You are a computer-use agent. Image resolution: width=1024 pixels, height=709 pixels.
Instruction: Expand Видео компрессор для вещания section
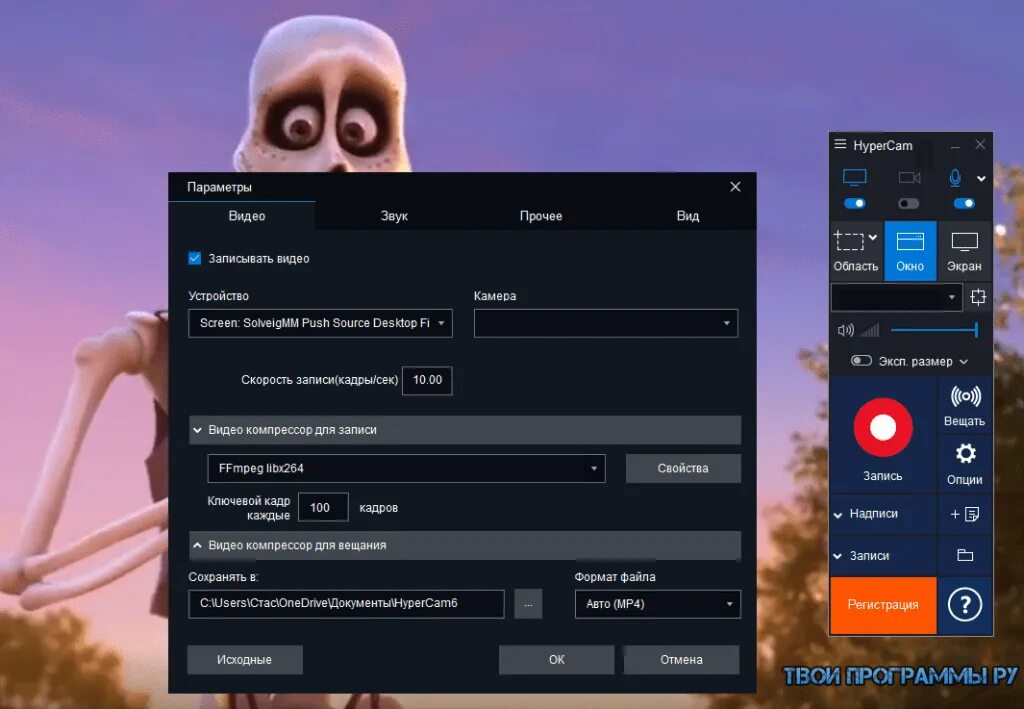(465, 545)
